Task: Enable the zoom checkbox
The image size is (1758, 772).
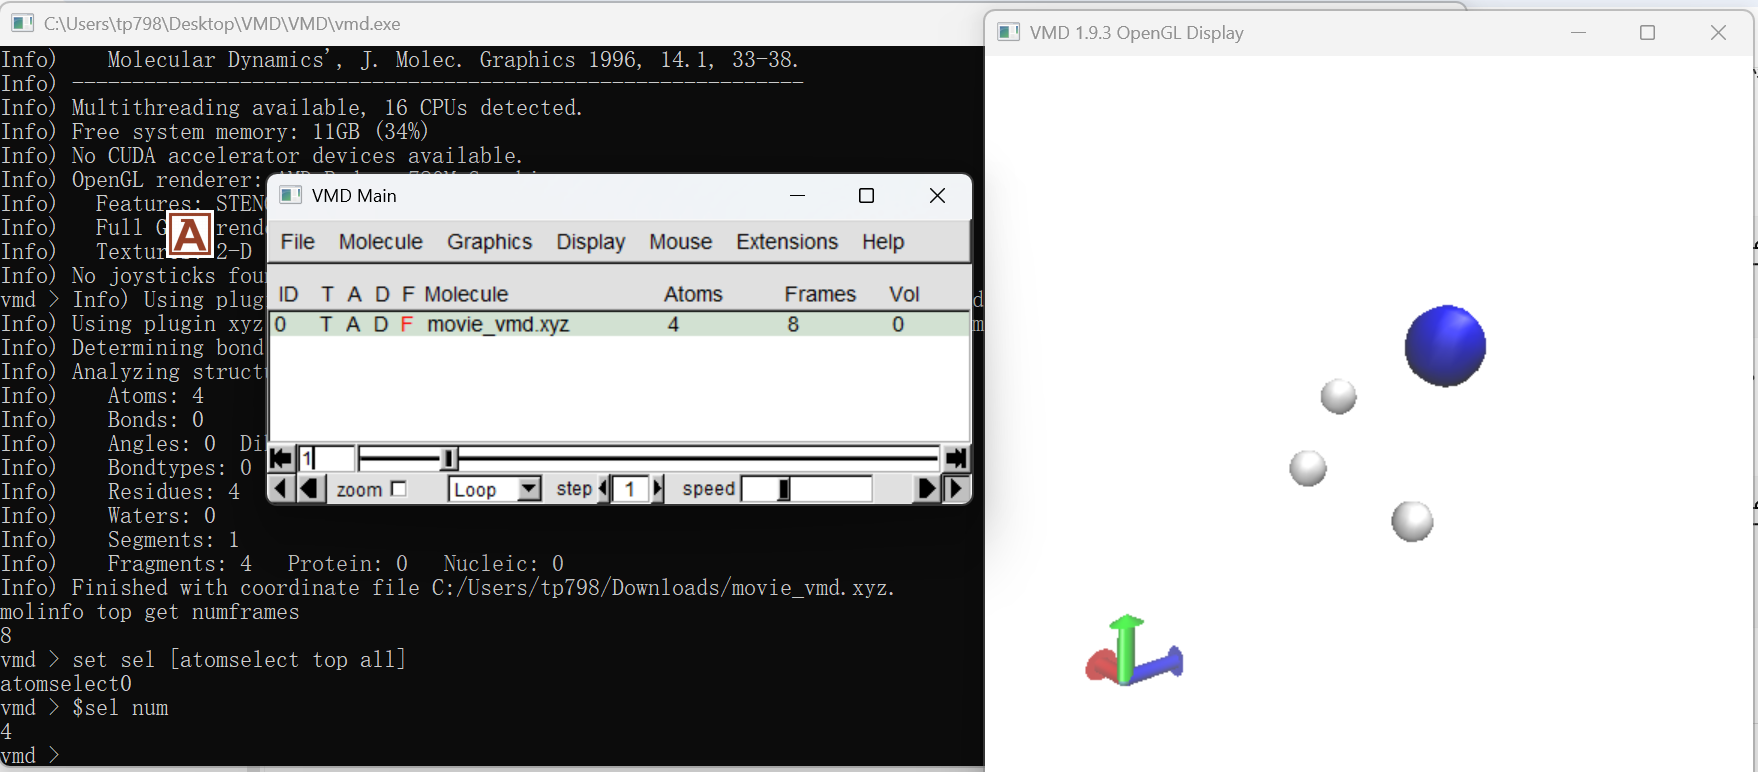Action: point(399,489)
